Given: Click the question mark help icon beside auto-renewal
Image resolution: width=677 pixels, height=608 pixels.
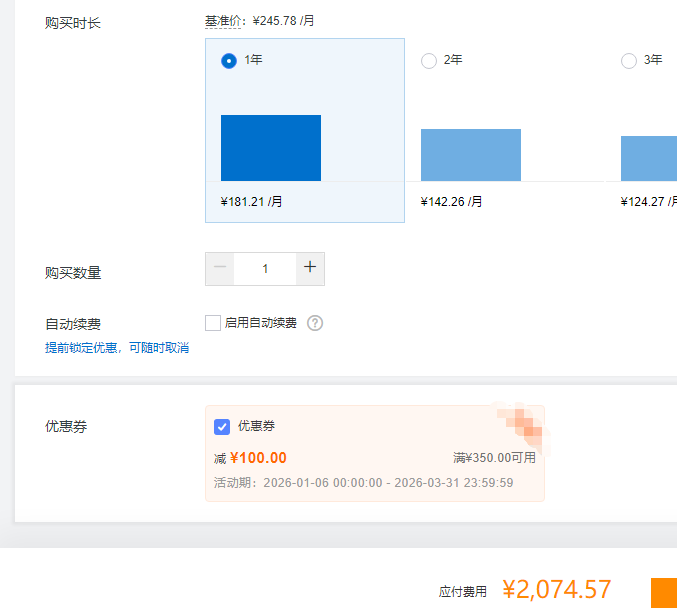Looking at the screenshot, I should (x=315, y=323).
